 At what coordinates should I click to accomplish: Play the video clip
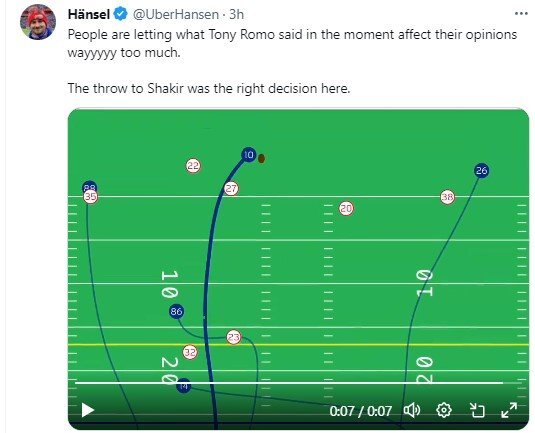88,410
